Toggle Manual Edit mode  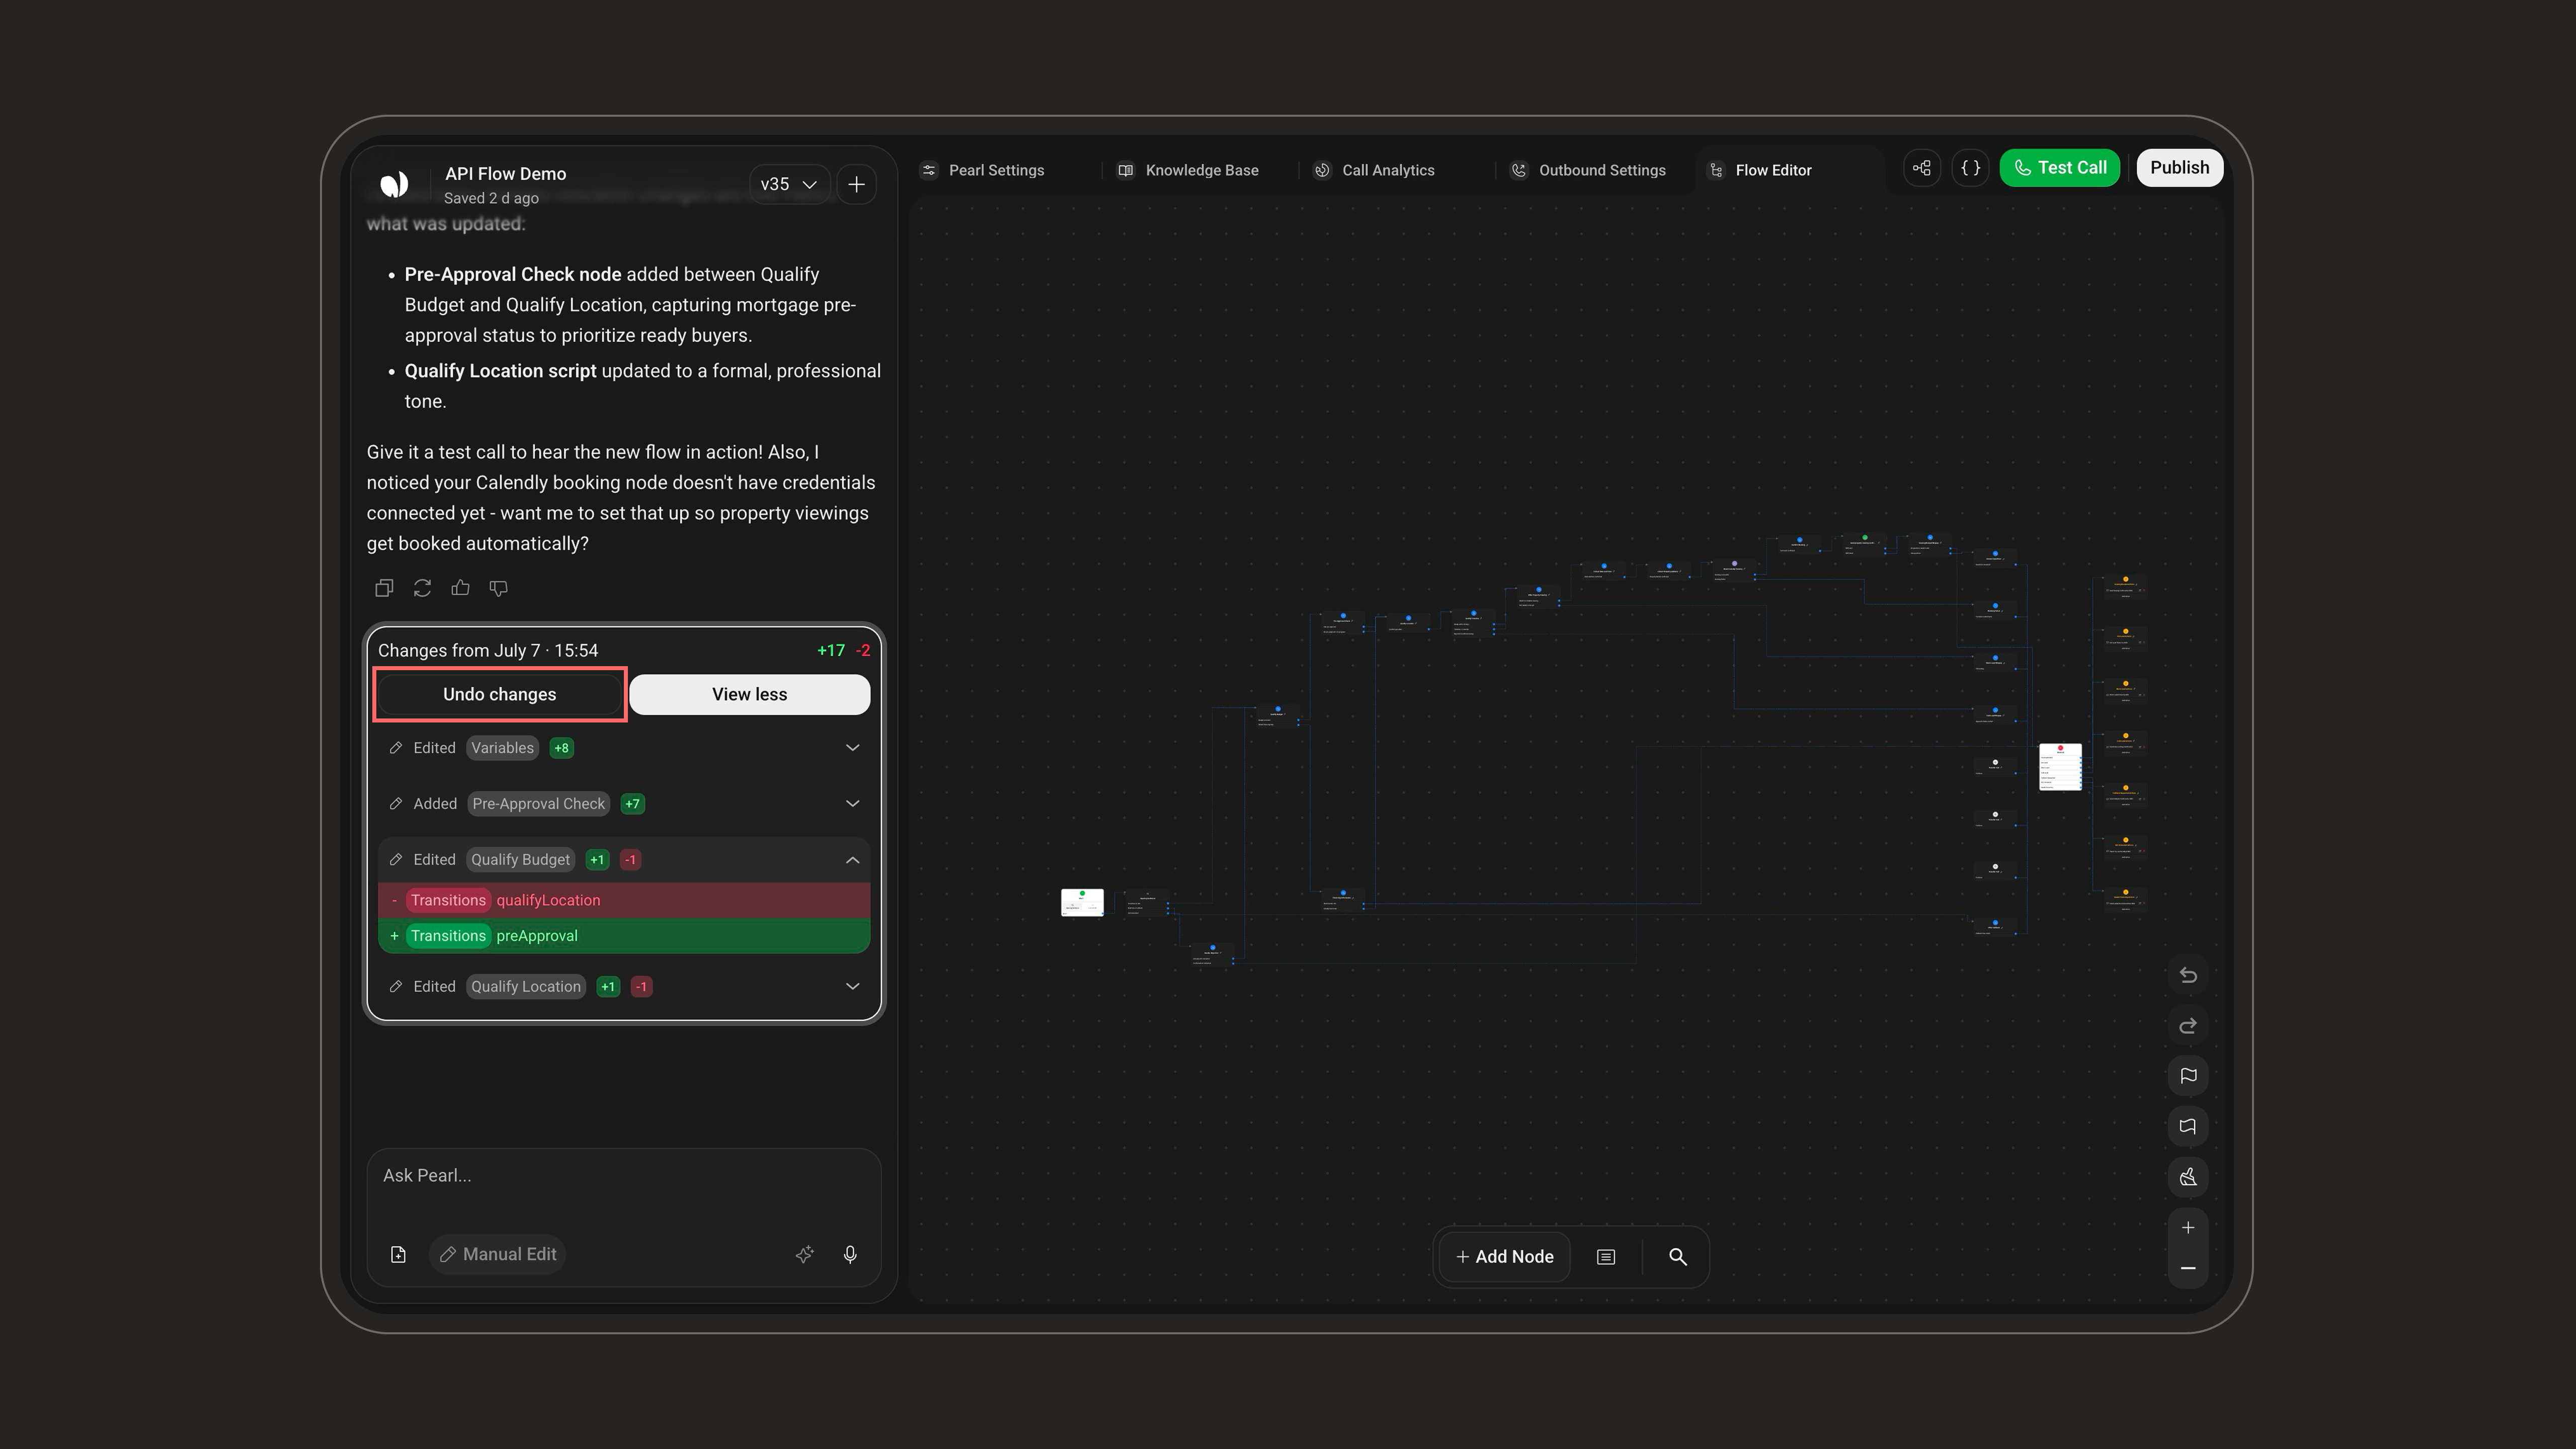[x=498, y=1254]
